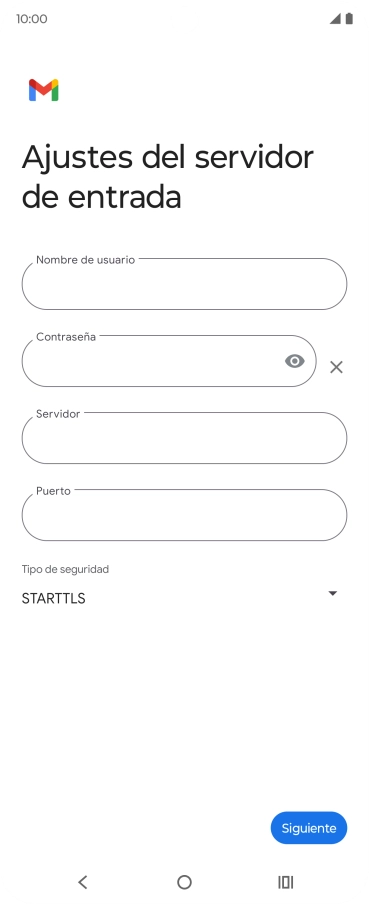Image resolution: width=369 pixels, height=904 pixels.
Task: Tap the floating Servidor field label
Action: pyautogui.click(x=58, y=413)
